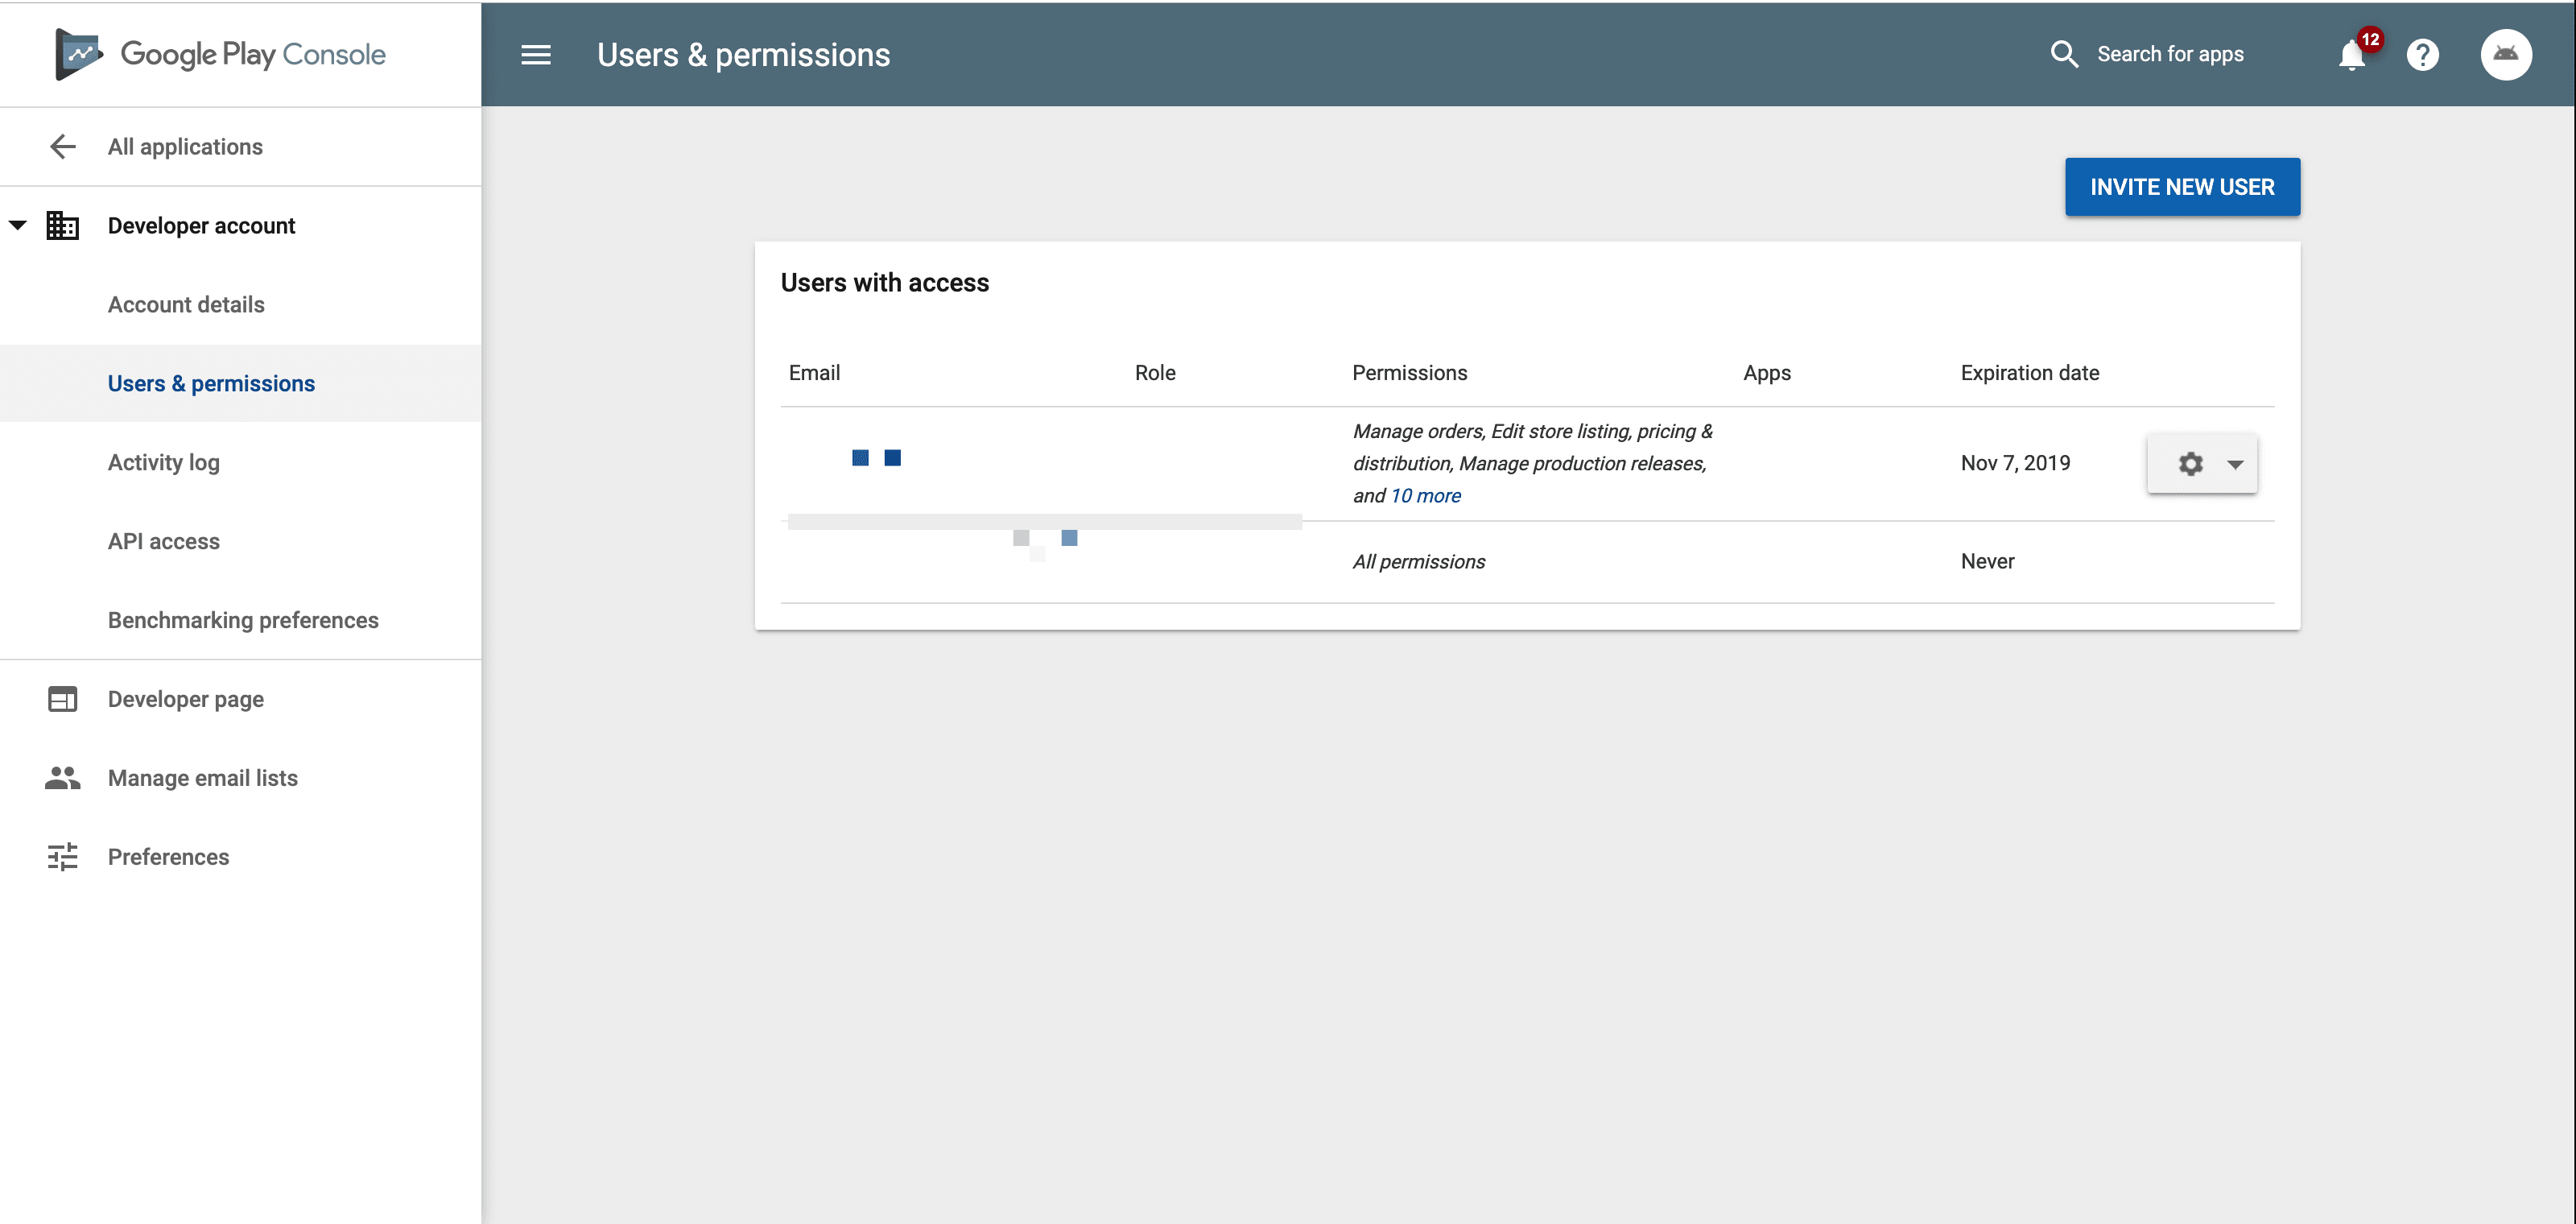Open the gear dropdown for Nov 7 user
2576x1224 pixels.
coord(2190,464)
